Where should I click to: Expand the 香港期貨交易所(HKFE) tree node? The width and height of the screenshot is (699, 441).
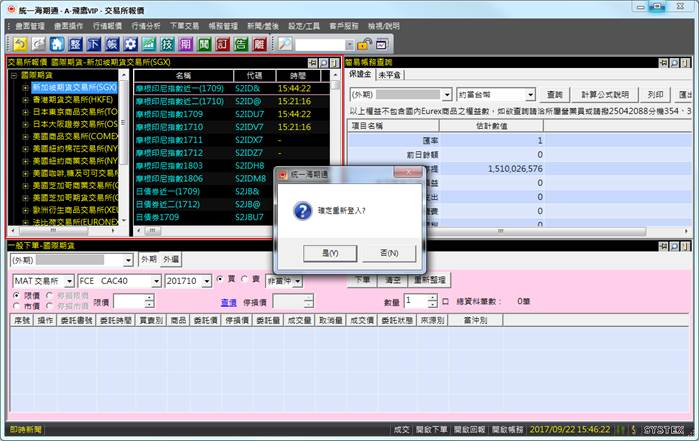(25, 100)
